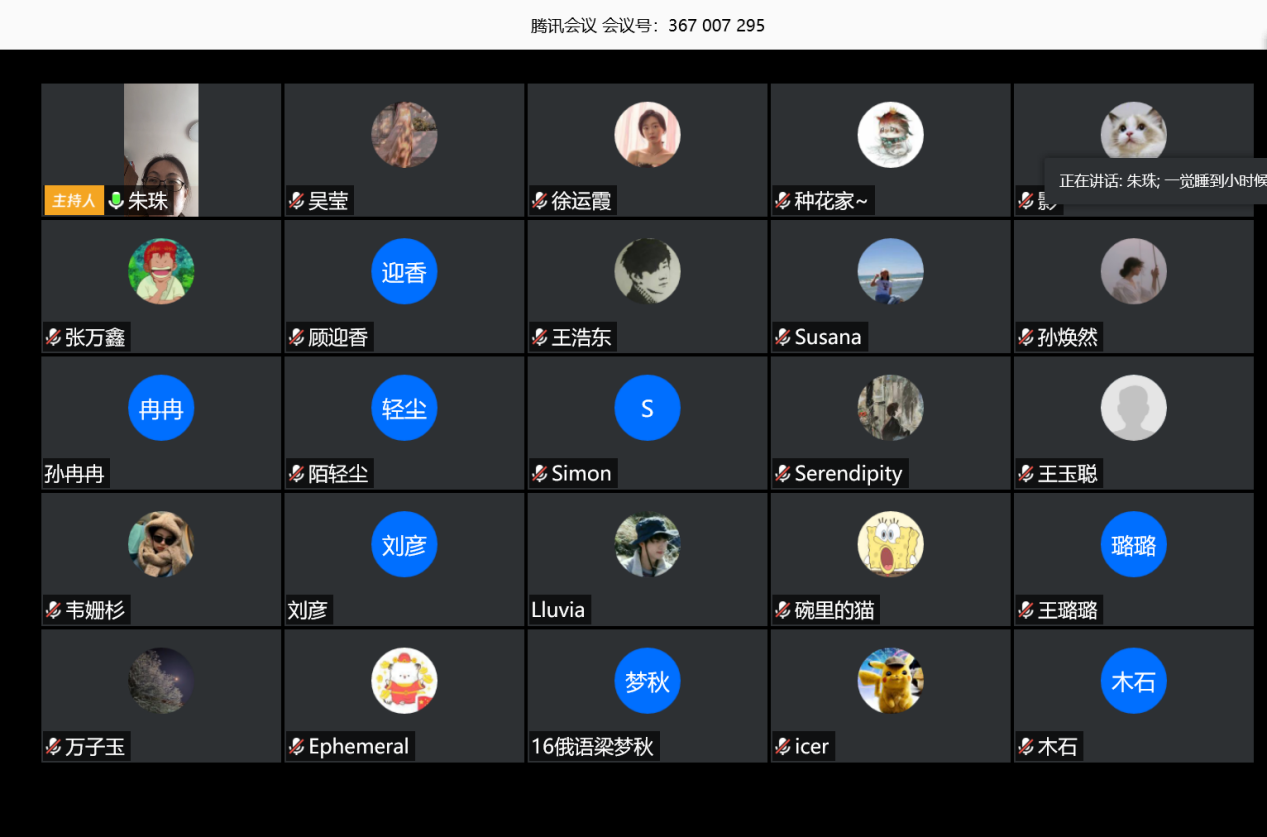1267x837 pixels.
Task: Click muted mic icon beside Serendipity
Action: tap(783, 473)
